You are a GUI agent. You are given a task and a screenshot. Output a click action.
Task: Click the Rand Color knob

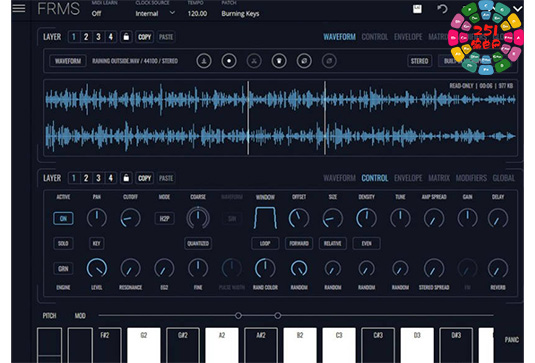click(x=265, y=268)
